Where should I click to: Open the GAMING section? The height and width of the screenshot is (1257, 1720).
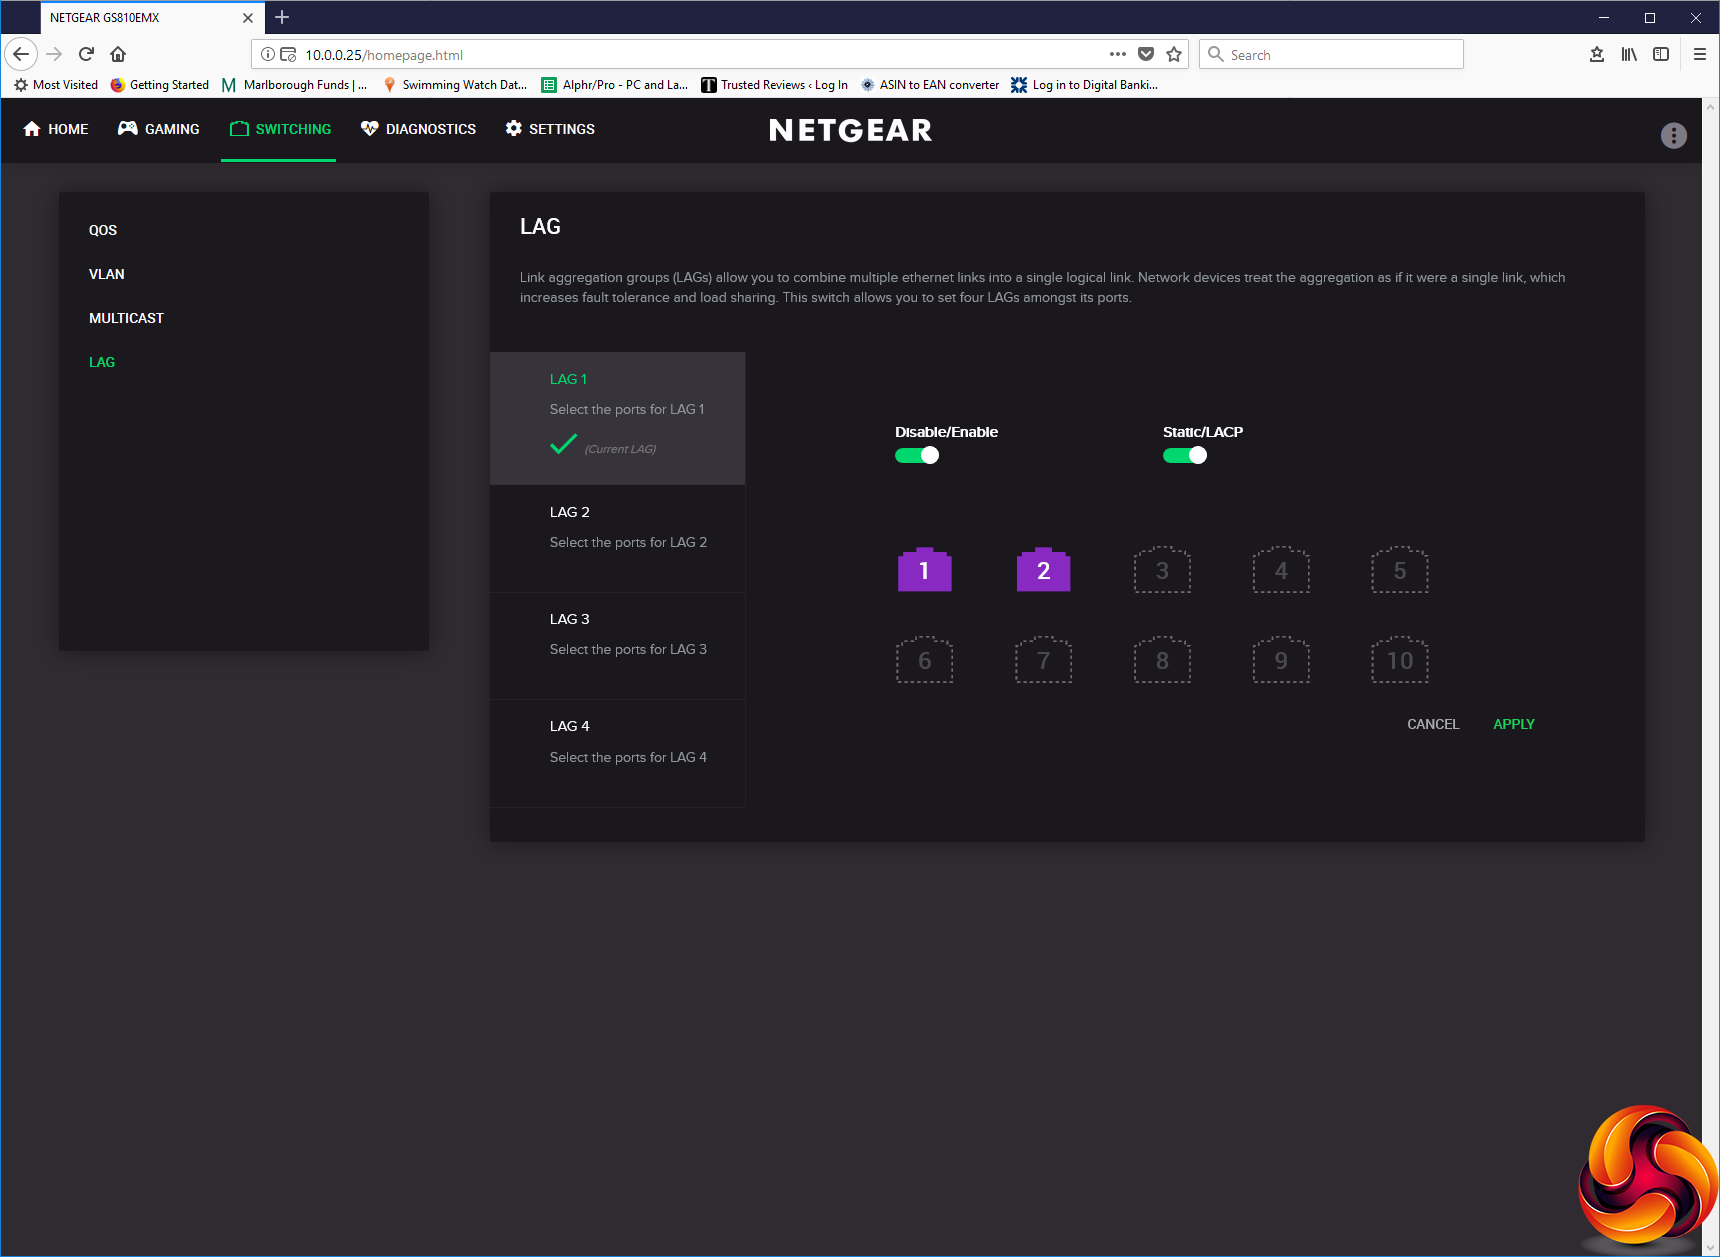click(159, 129)
